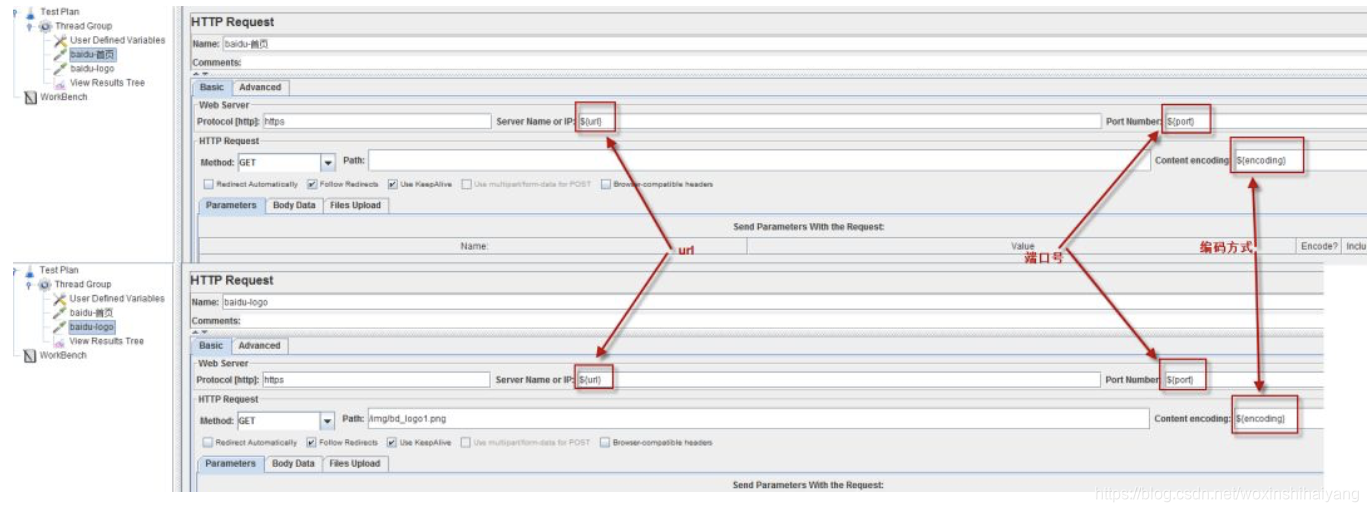Uncheck Follow Redirects in baidu-首页 request

312,184
